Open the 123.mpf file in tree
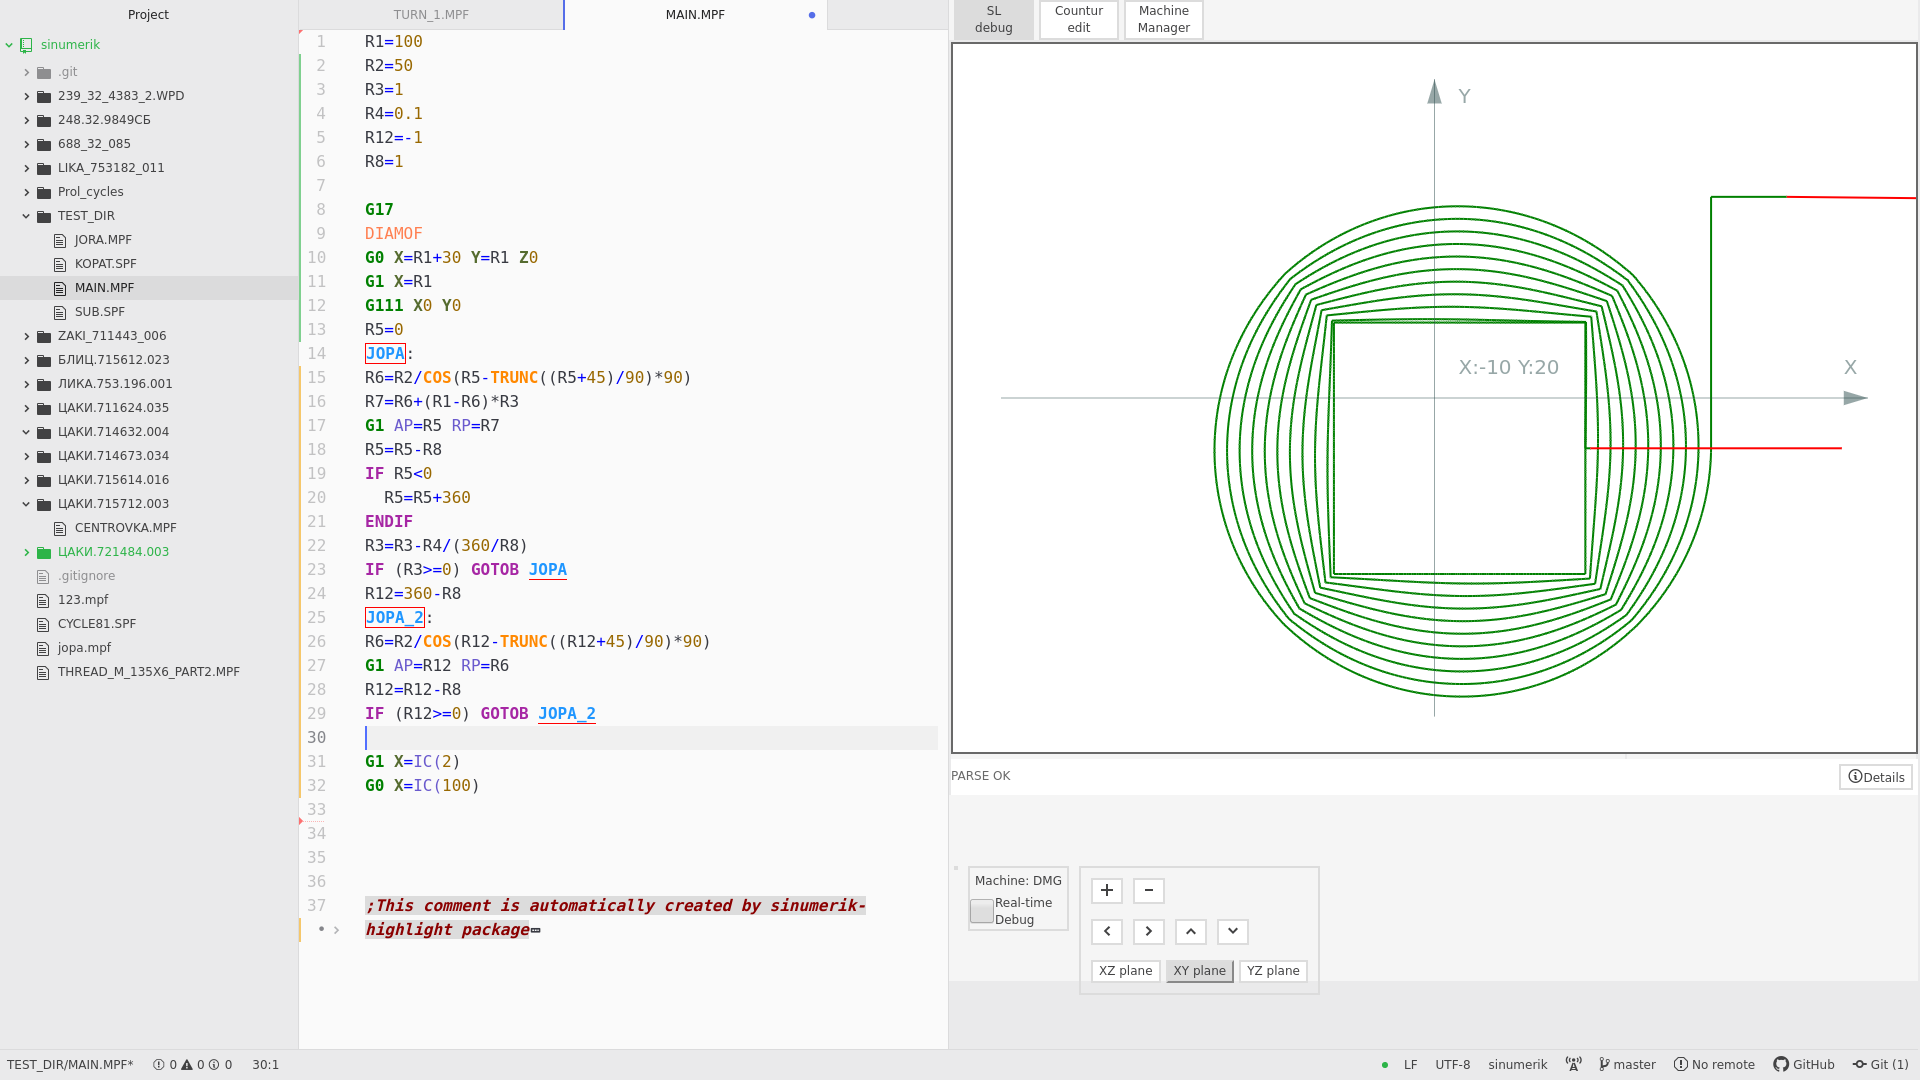 click(x=83, y=600)
